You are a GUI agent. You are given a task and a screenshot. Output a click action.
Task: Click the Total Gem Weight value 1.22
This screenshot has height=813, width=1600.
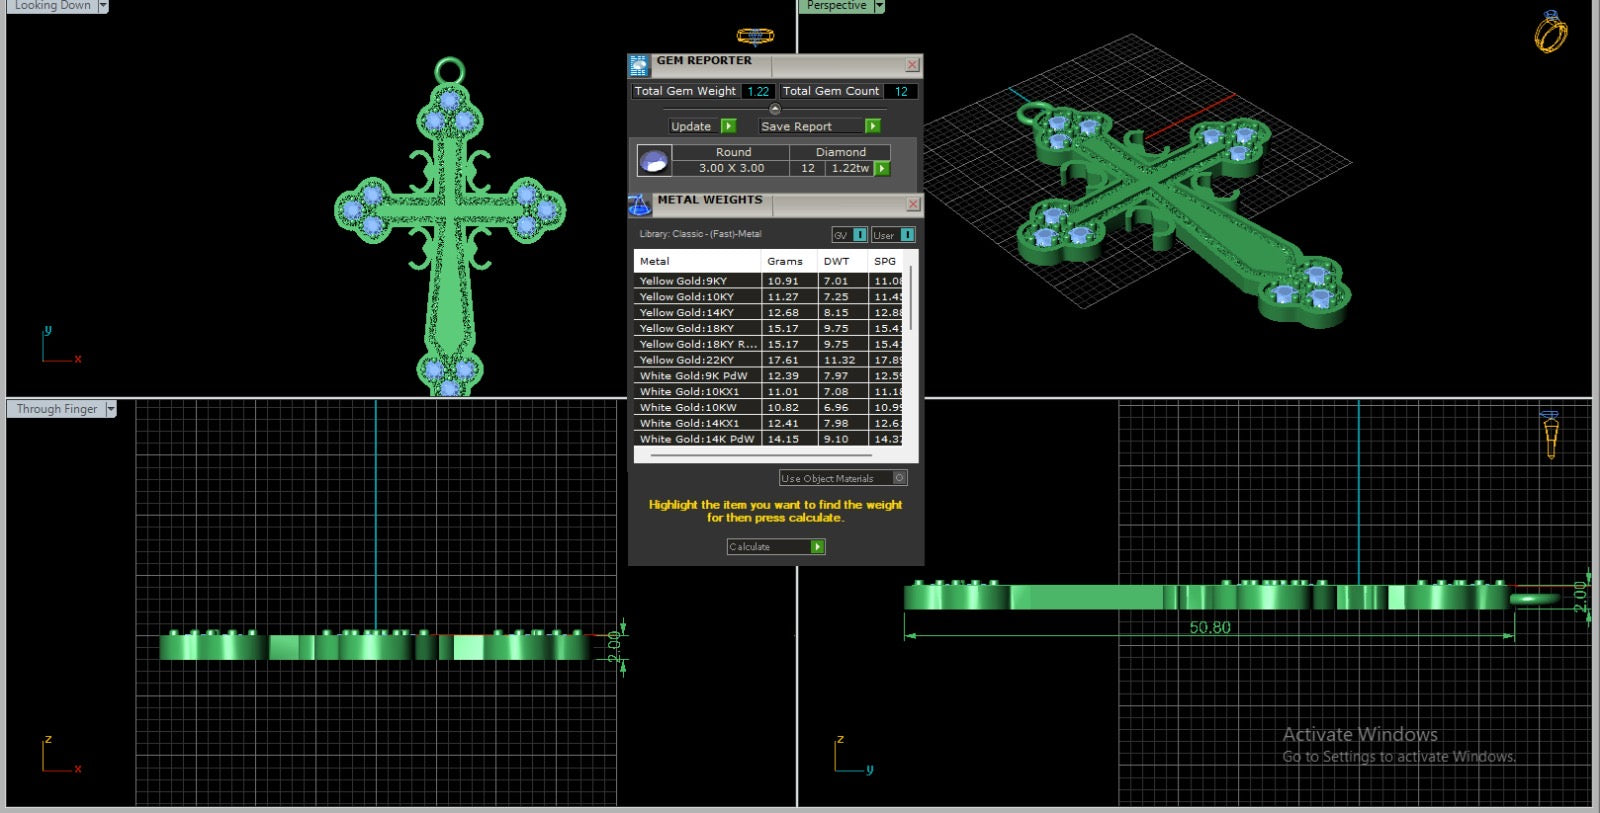point(758,91)
